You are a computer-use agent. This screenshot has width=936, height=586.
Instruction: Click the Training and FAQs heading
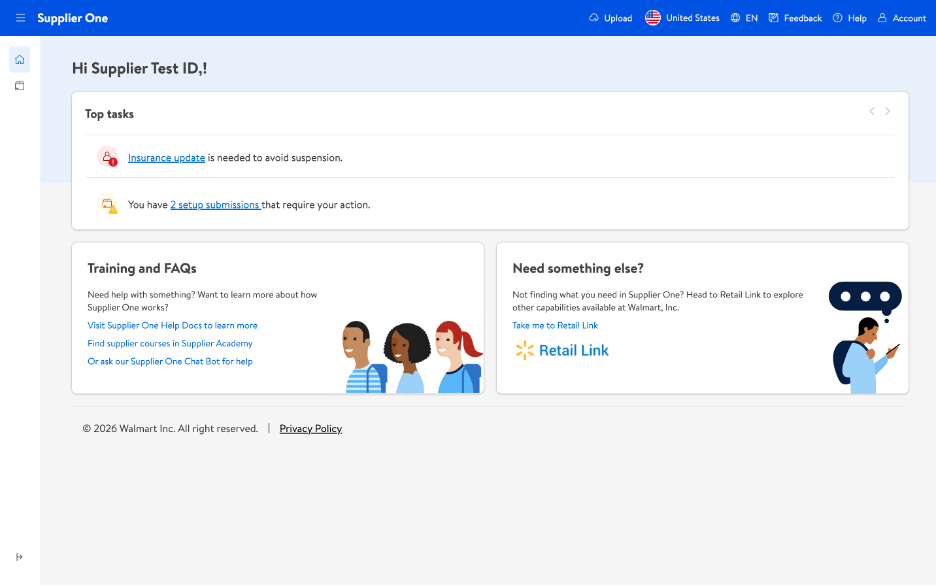point(142,269)
